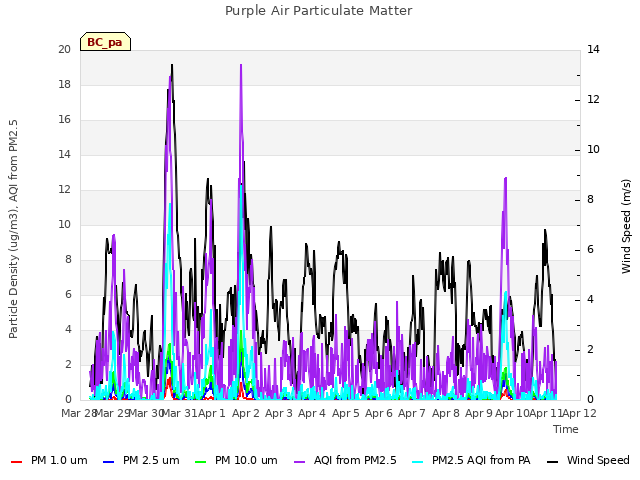Click the left axis value 16
Screen dimensions: 640x480
64,120
